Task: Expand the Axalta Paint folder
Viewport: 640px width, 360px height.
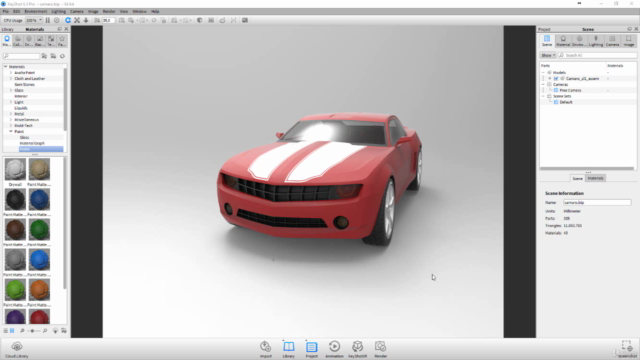Action: click(x=11, y=73)
